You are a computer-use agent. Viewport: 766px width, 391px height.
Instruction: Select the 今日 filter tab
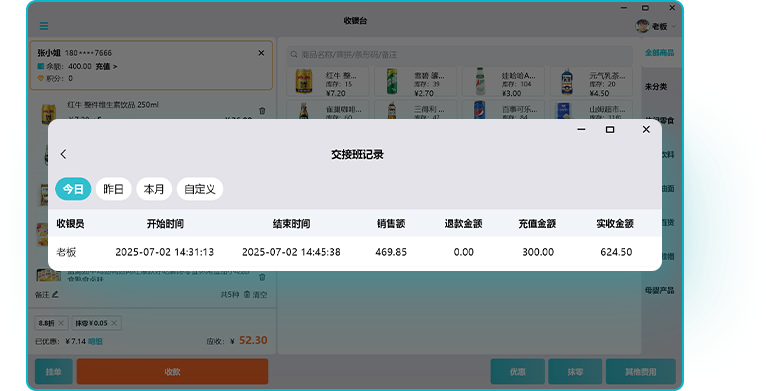pos(73,189)
